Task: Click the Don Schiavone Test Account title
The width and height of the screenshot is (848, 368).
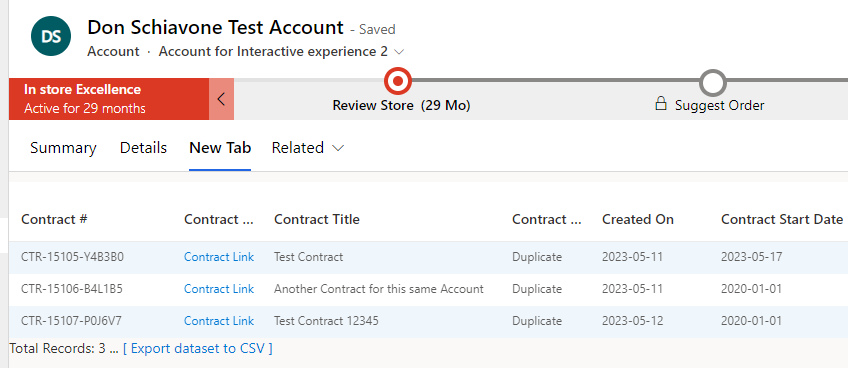Action: [215, 27]
